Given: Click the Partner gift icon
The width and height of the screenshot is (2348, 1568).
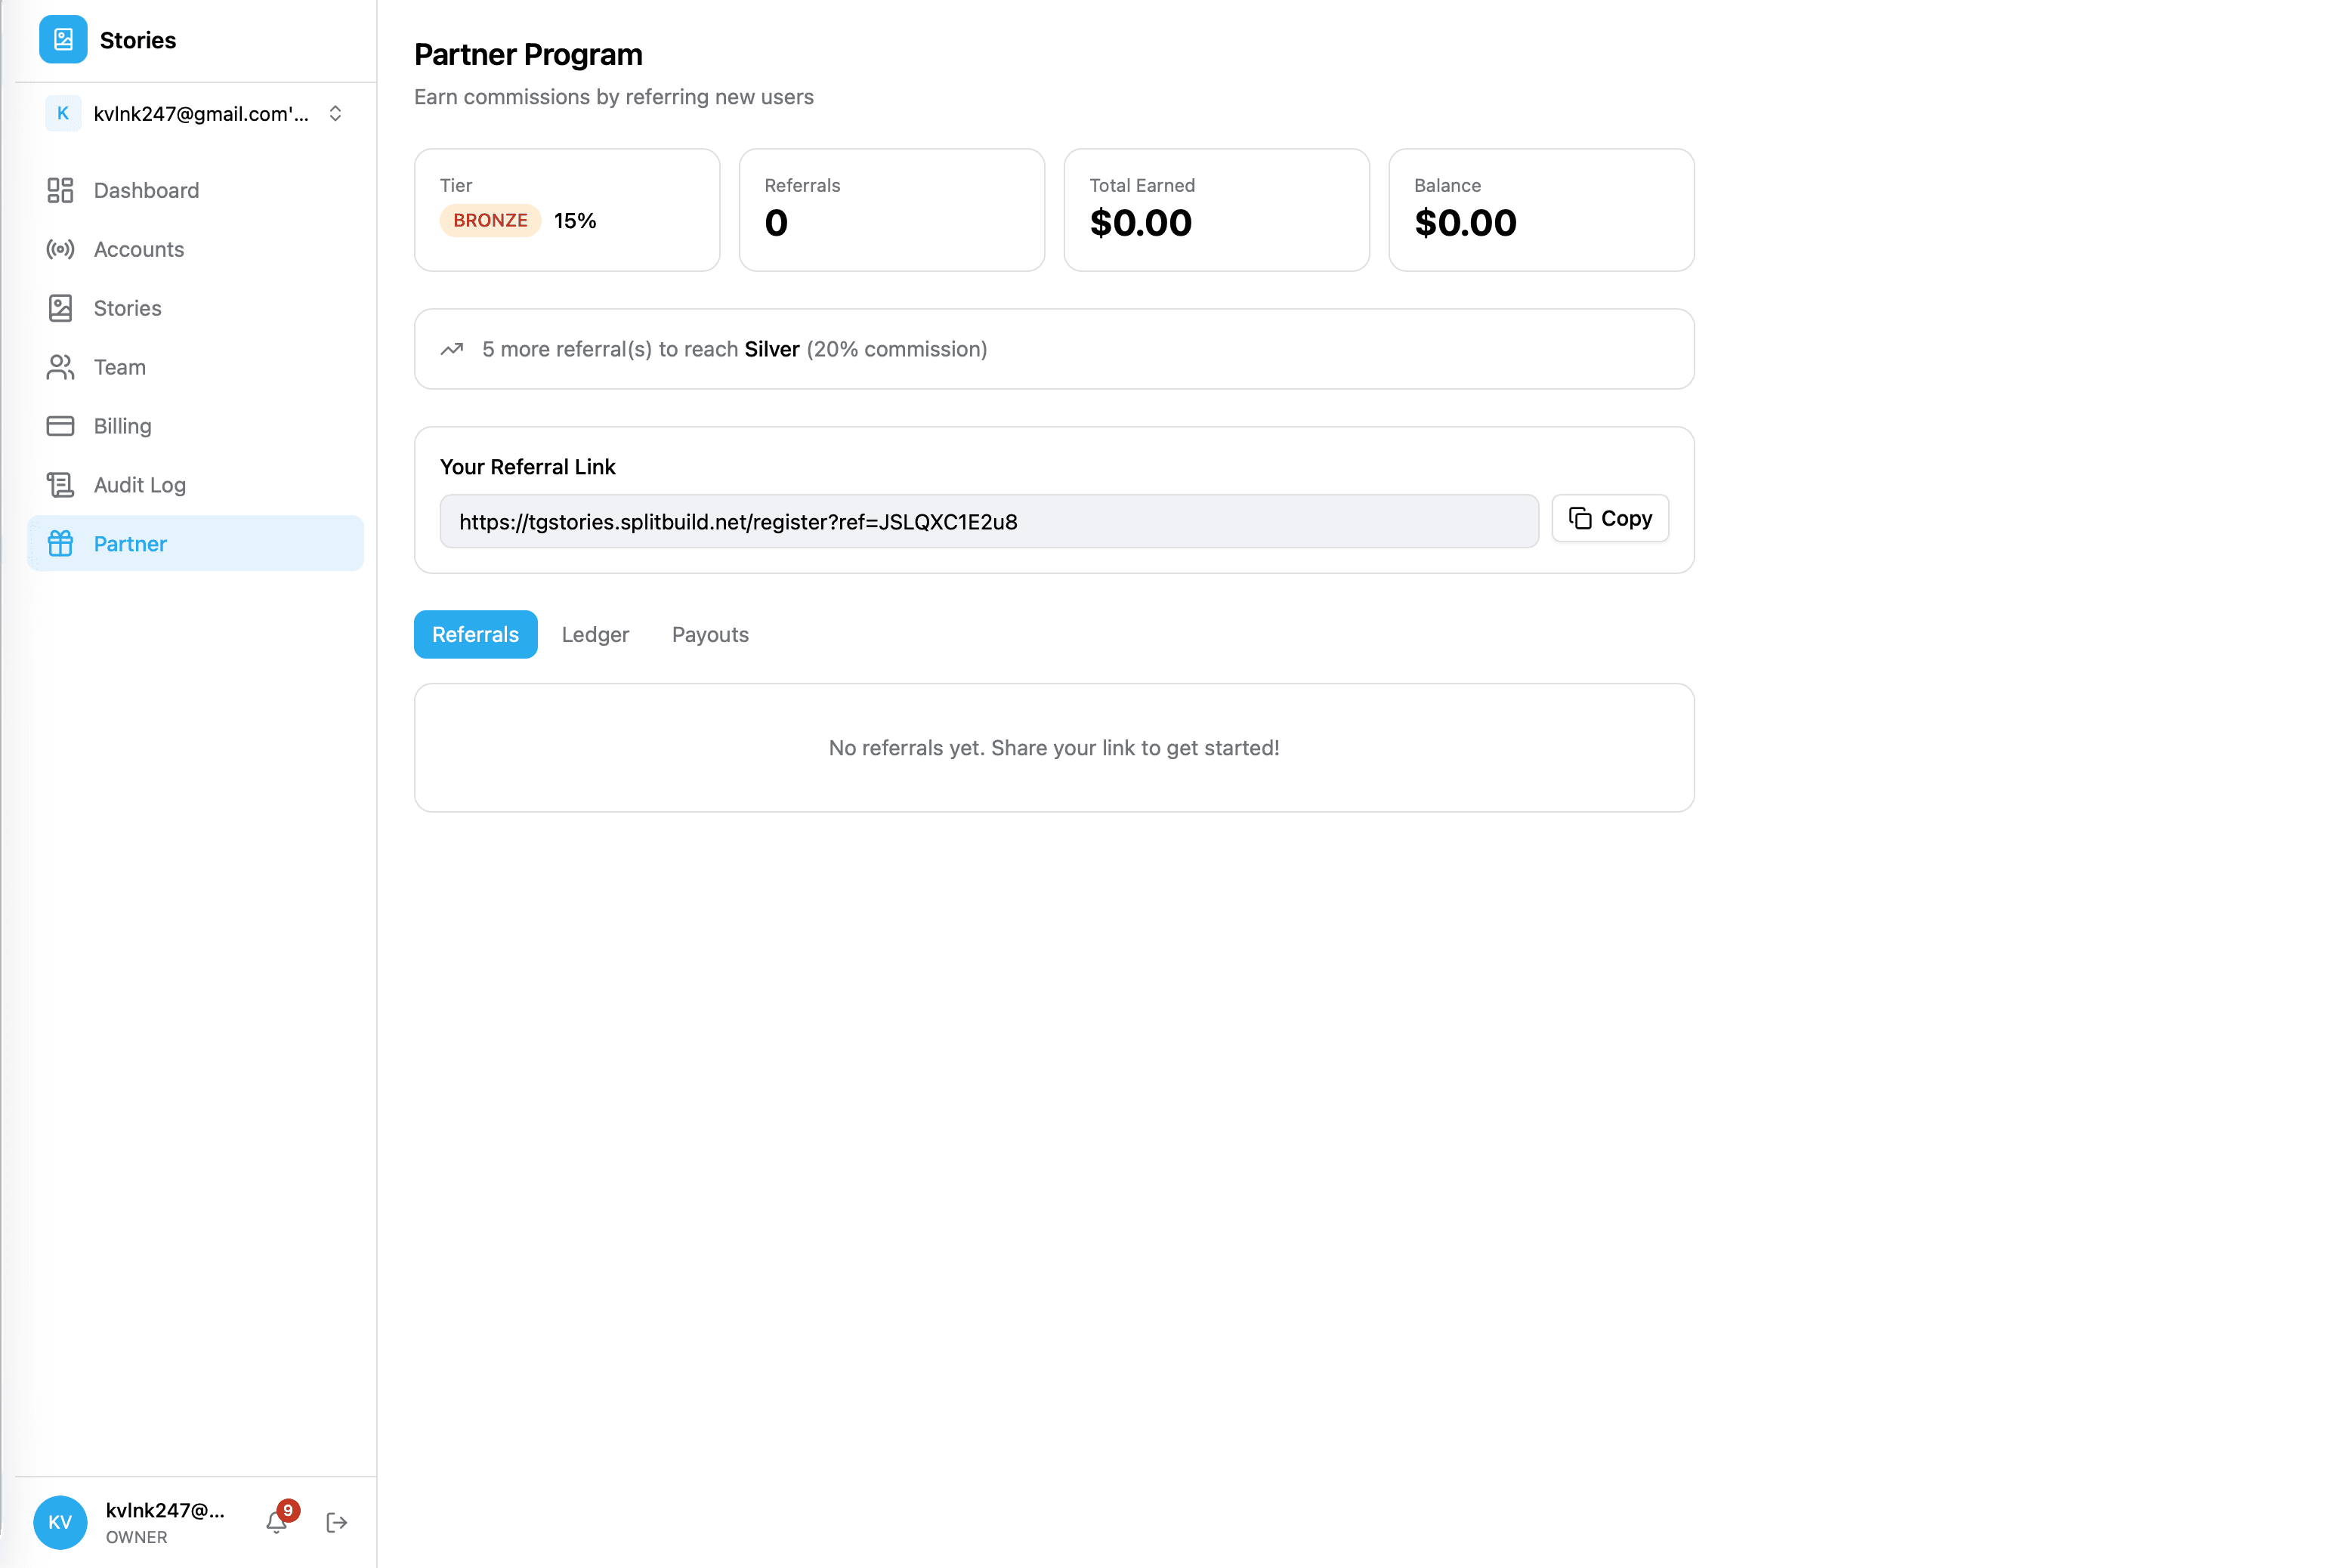Looking at the screenshot, I should coord(60,544).
